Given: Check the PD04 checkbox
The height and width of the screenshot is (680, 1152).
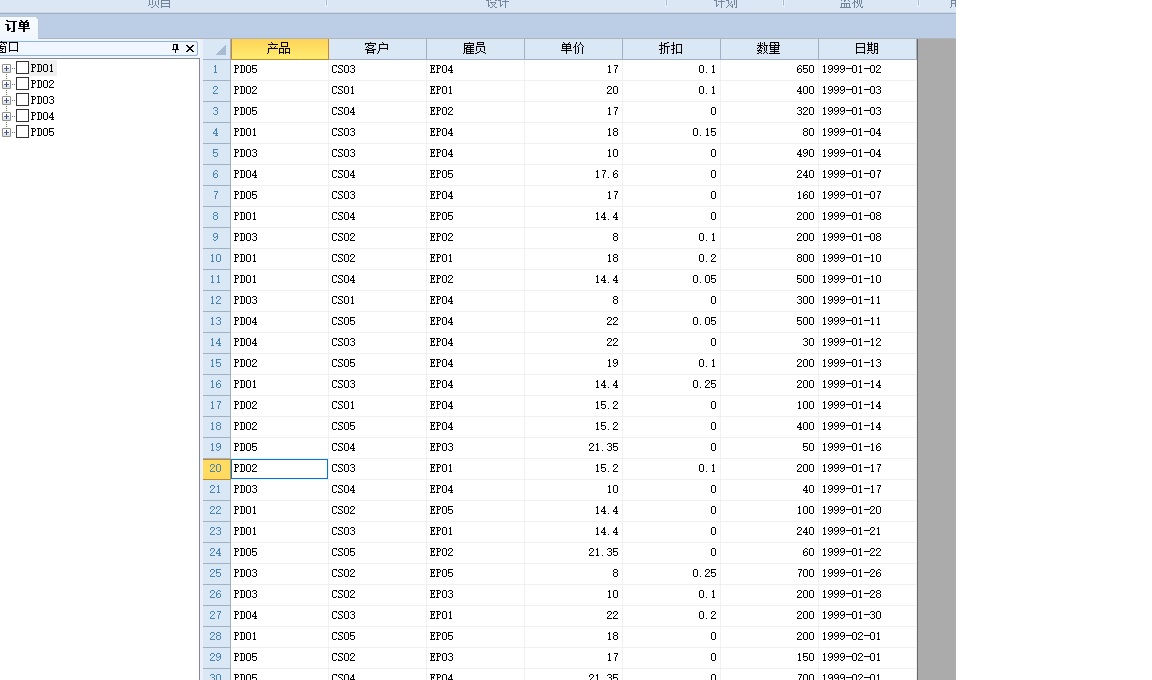Looking at the screenshot, I should [x=23, y=116].
